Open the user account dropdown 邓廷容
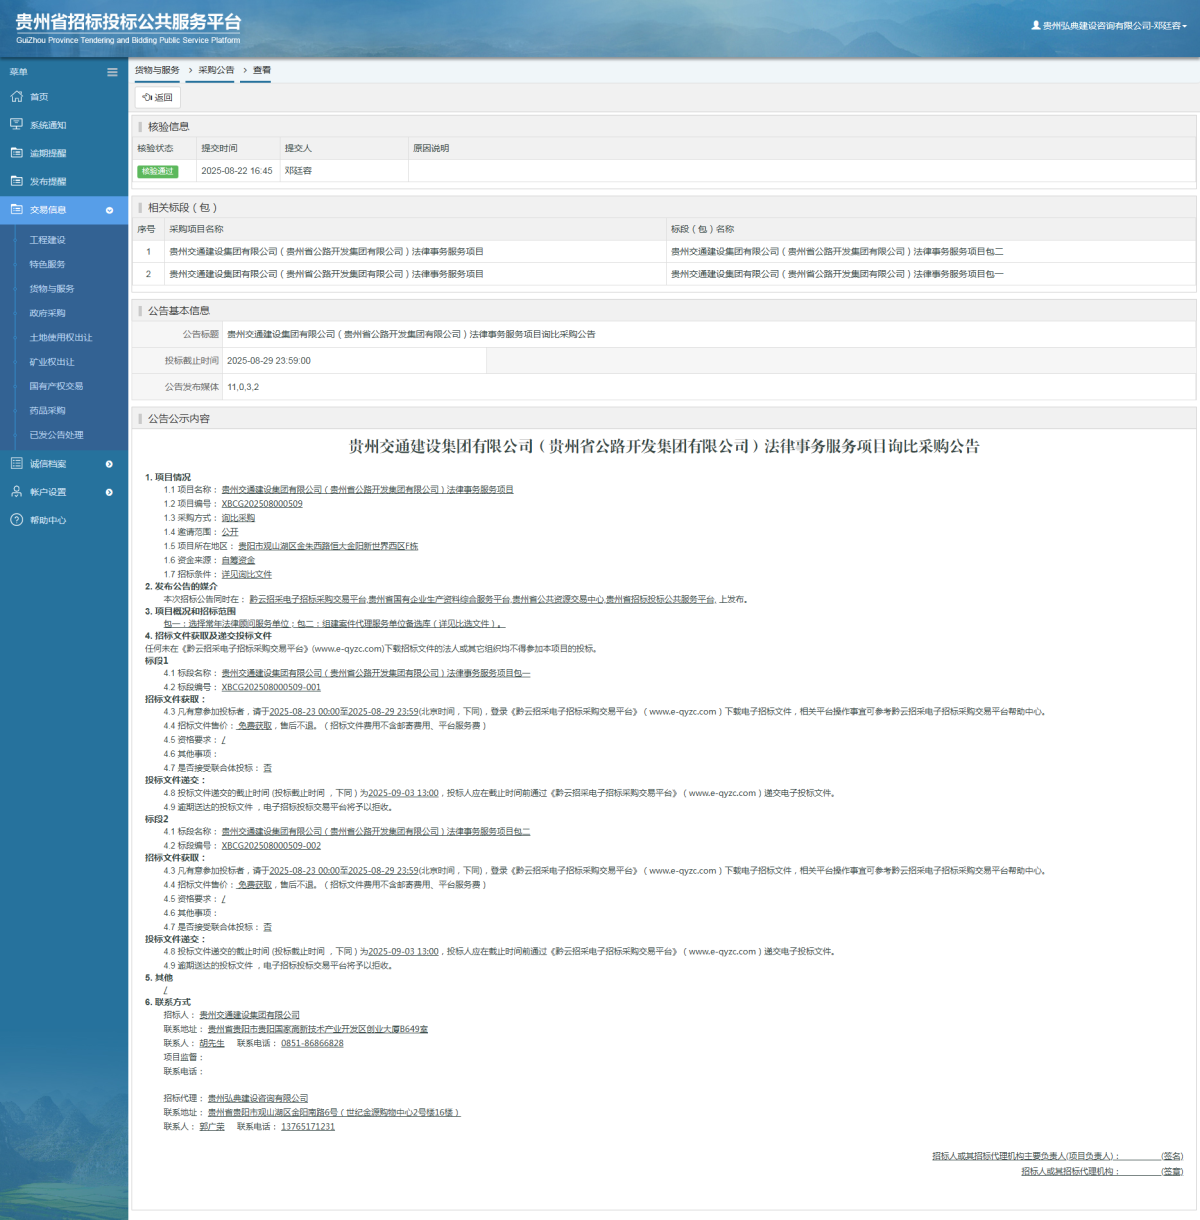Image resolution: width=1200 pixels, height=1220 pixels. pos(1112,26)
